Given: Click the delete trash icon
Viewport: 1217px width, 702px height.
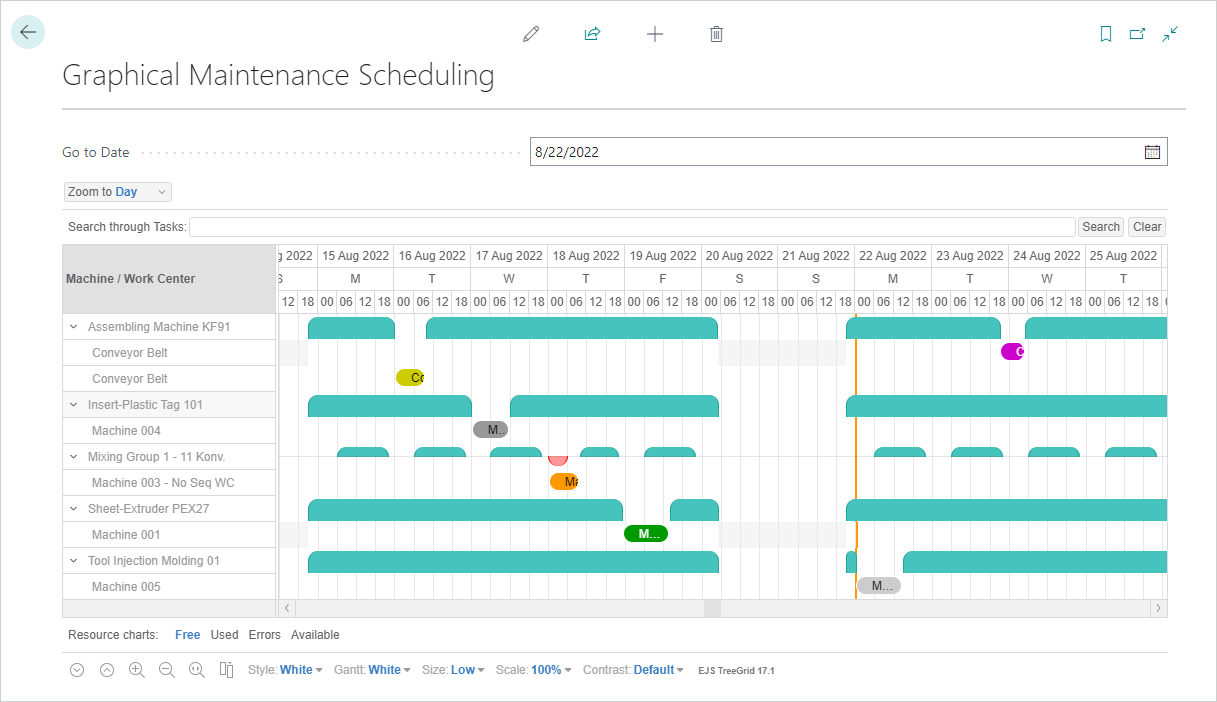Looking at the screenshot, I should (716, 33).
